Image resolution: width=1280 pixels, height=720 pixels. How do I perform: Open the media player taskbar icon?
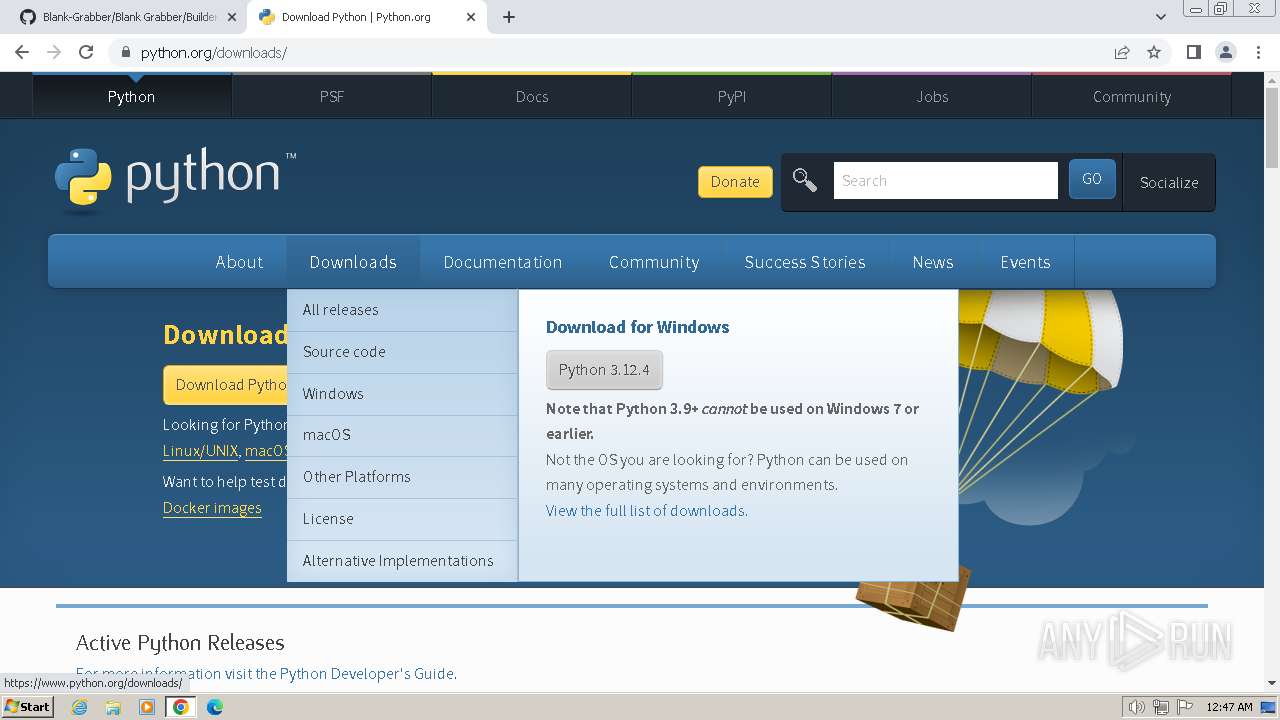[x=147, y=707]
